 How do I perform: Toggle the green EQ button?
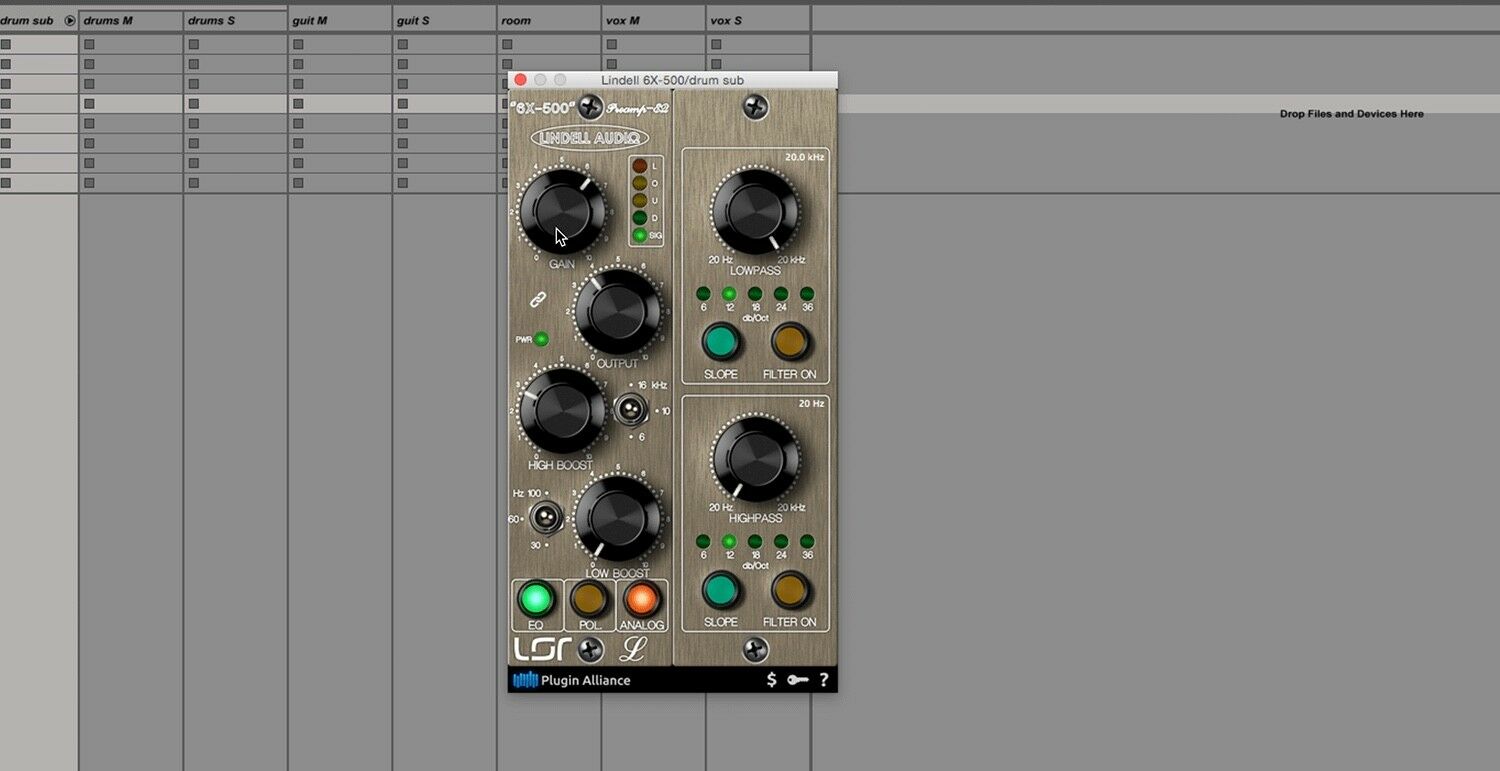[536, 599]
